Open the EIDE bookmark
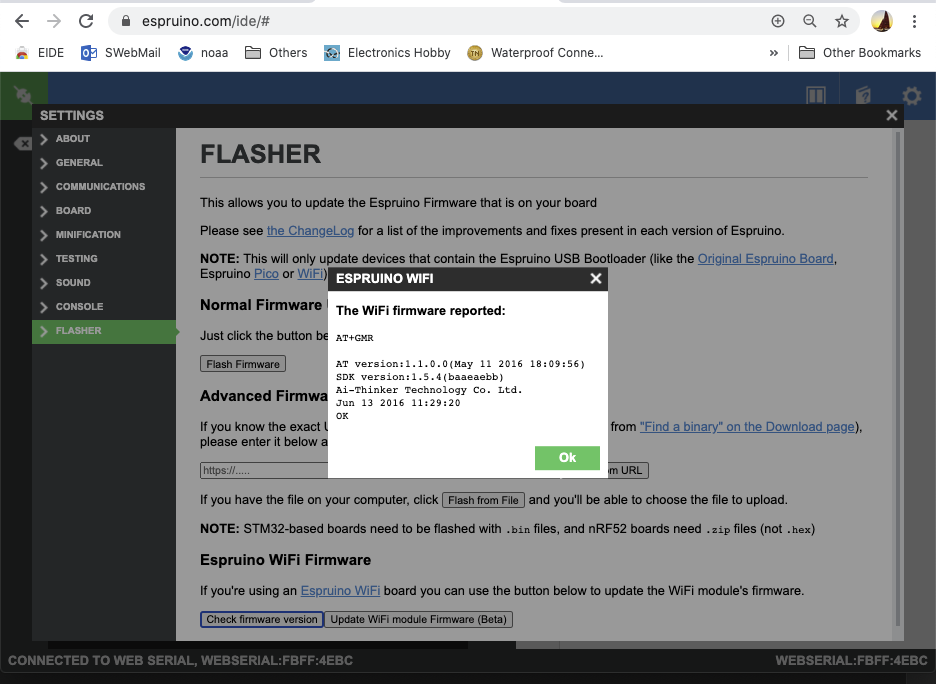936x684 pixels. point(39,53)
